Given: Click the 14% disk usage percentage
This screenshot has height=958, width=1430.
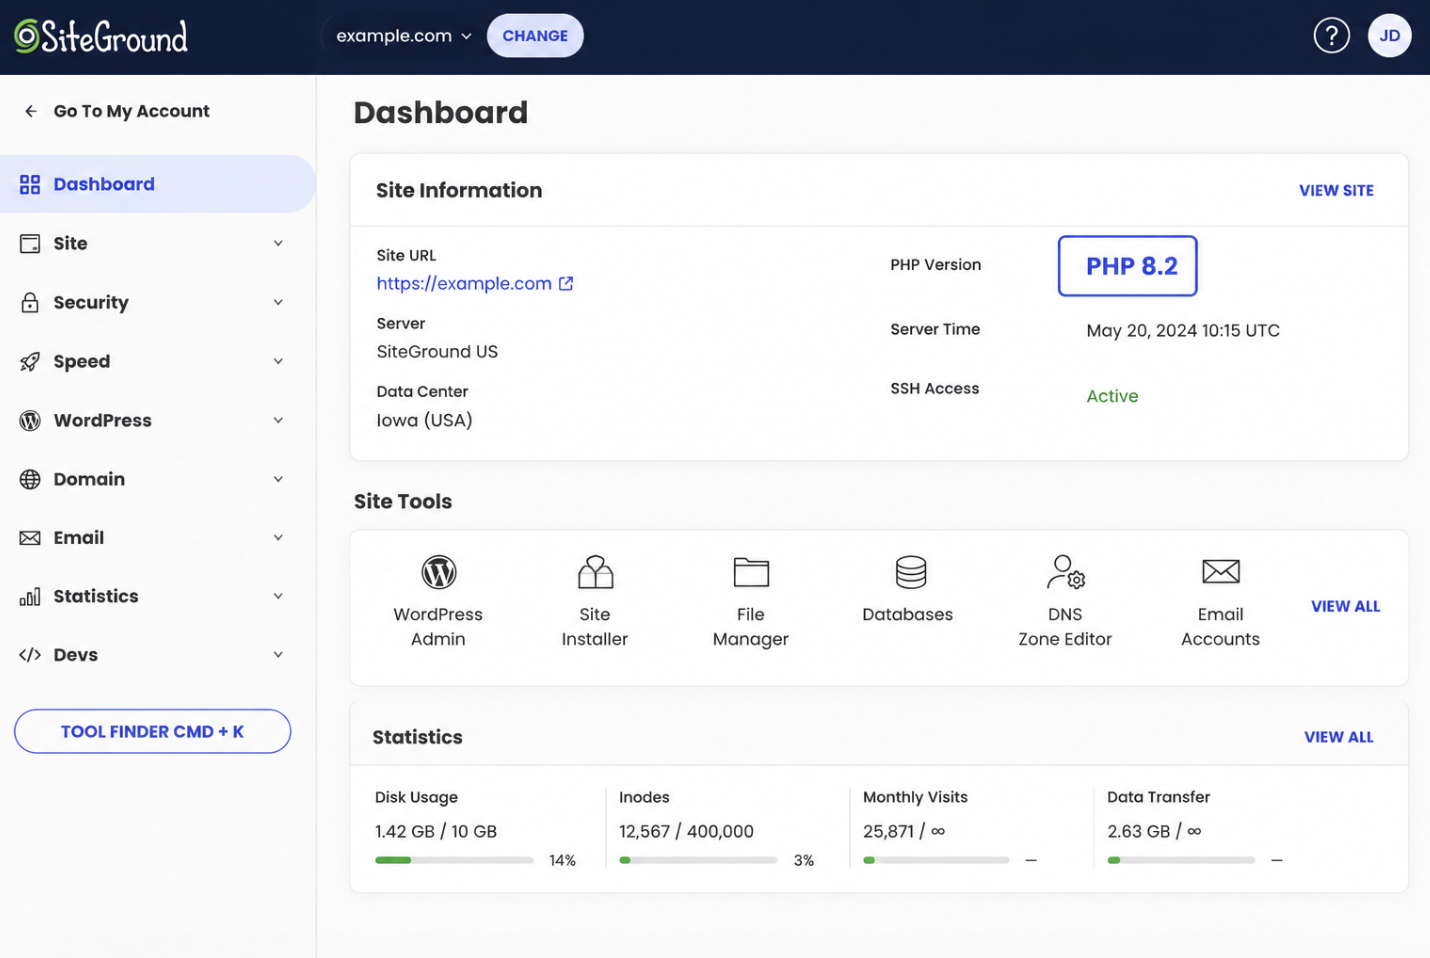Looking at the screenshot, I should coord(562,860).
